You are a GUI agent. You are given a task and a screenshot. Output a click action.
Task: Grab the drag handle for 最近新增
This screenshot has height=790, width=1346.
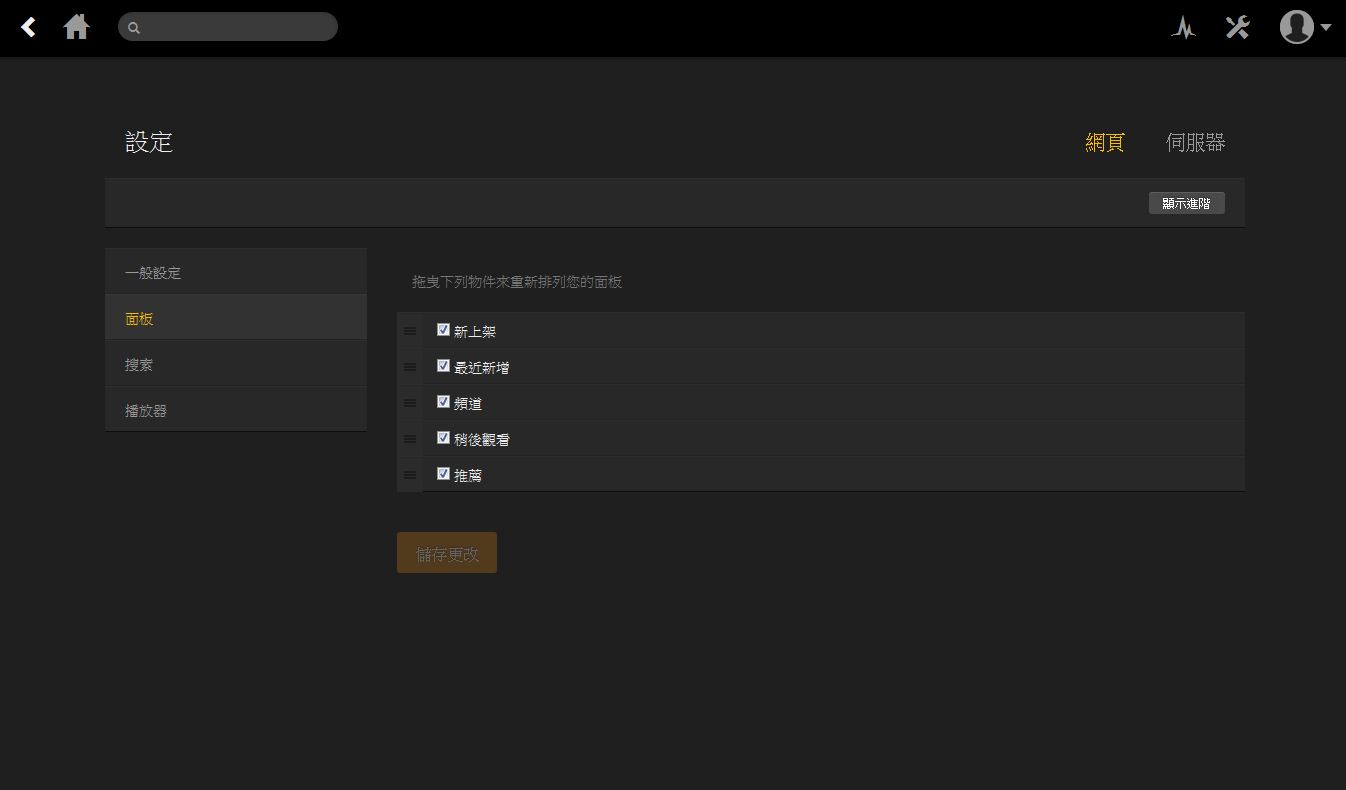[410, 367]
